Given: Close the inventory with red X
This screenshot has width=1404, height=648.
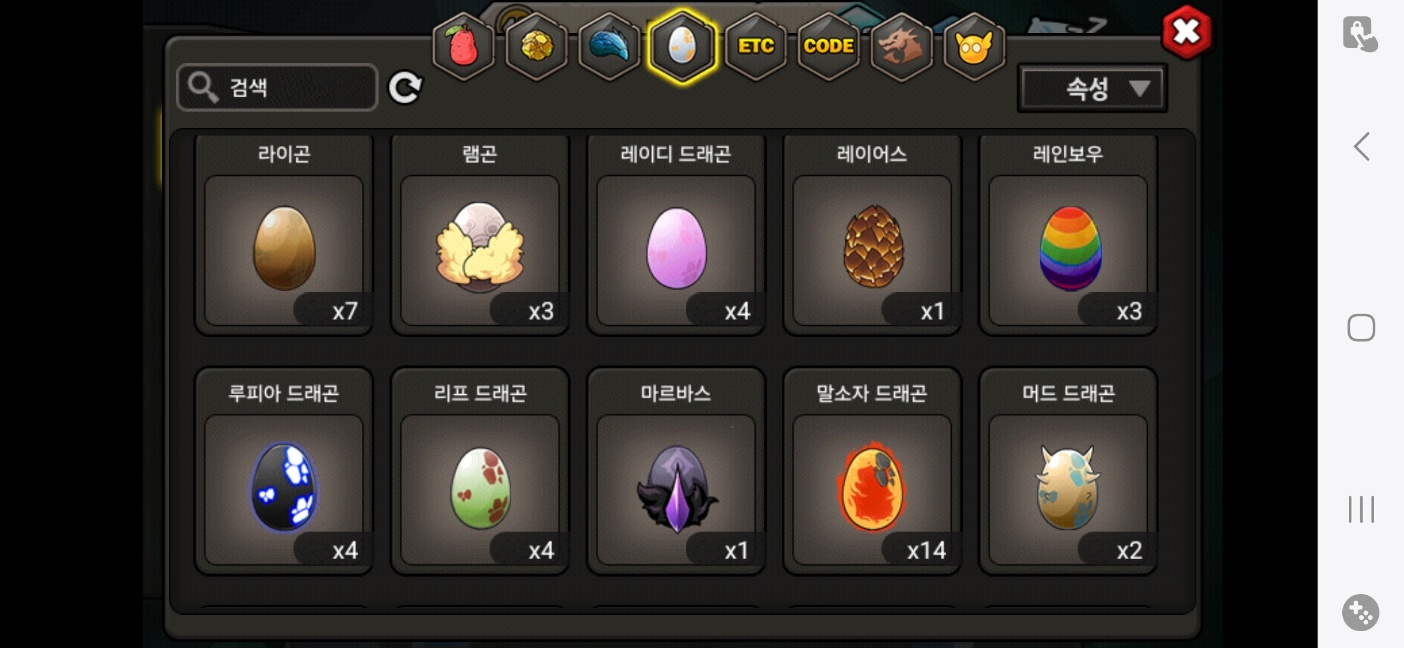Looking at the screenshot, I should tap(1186, 33).
